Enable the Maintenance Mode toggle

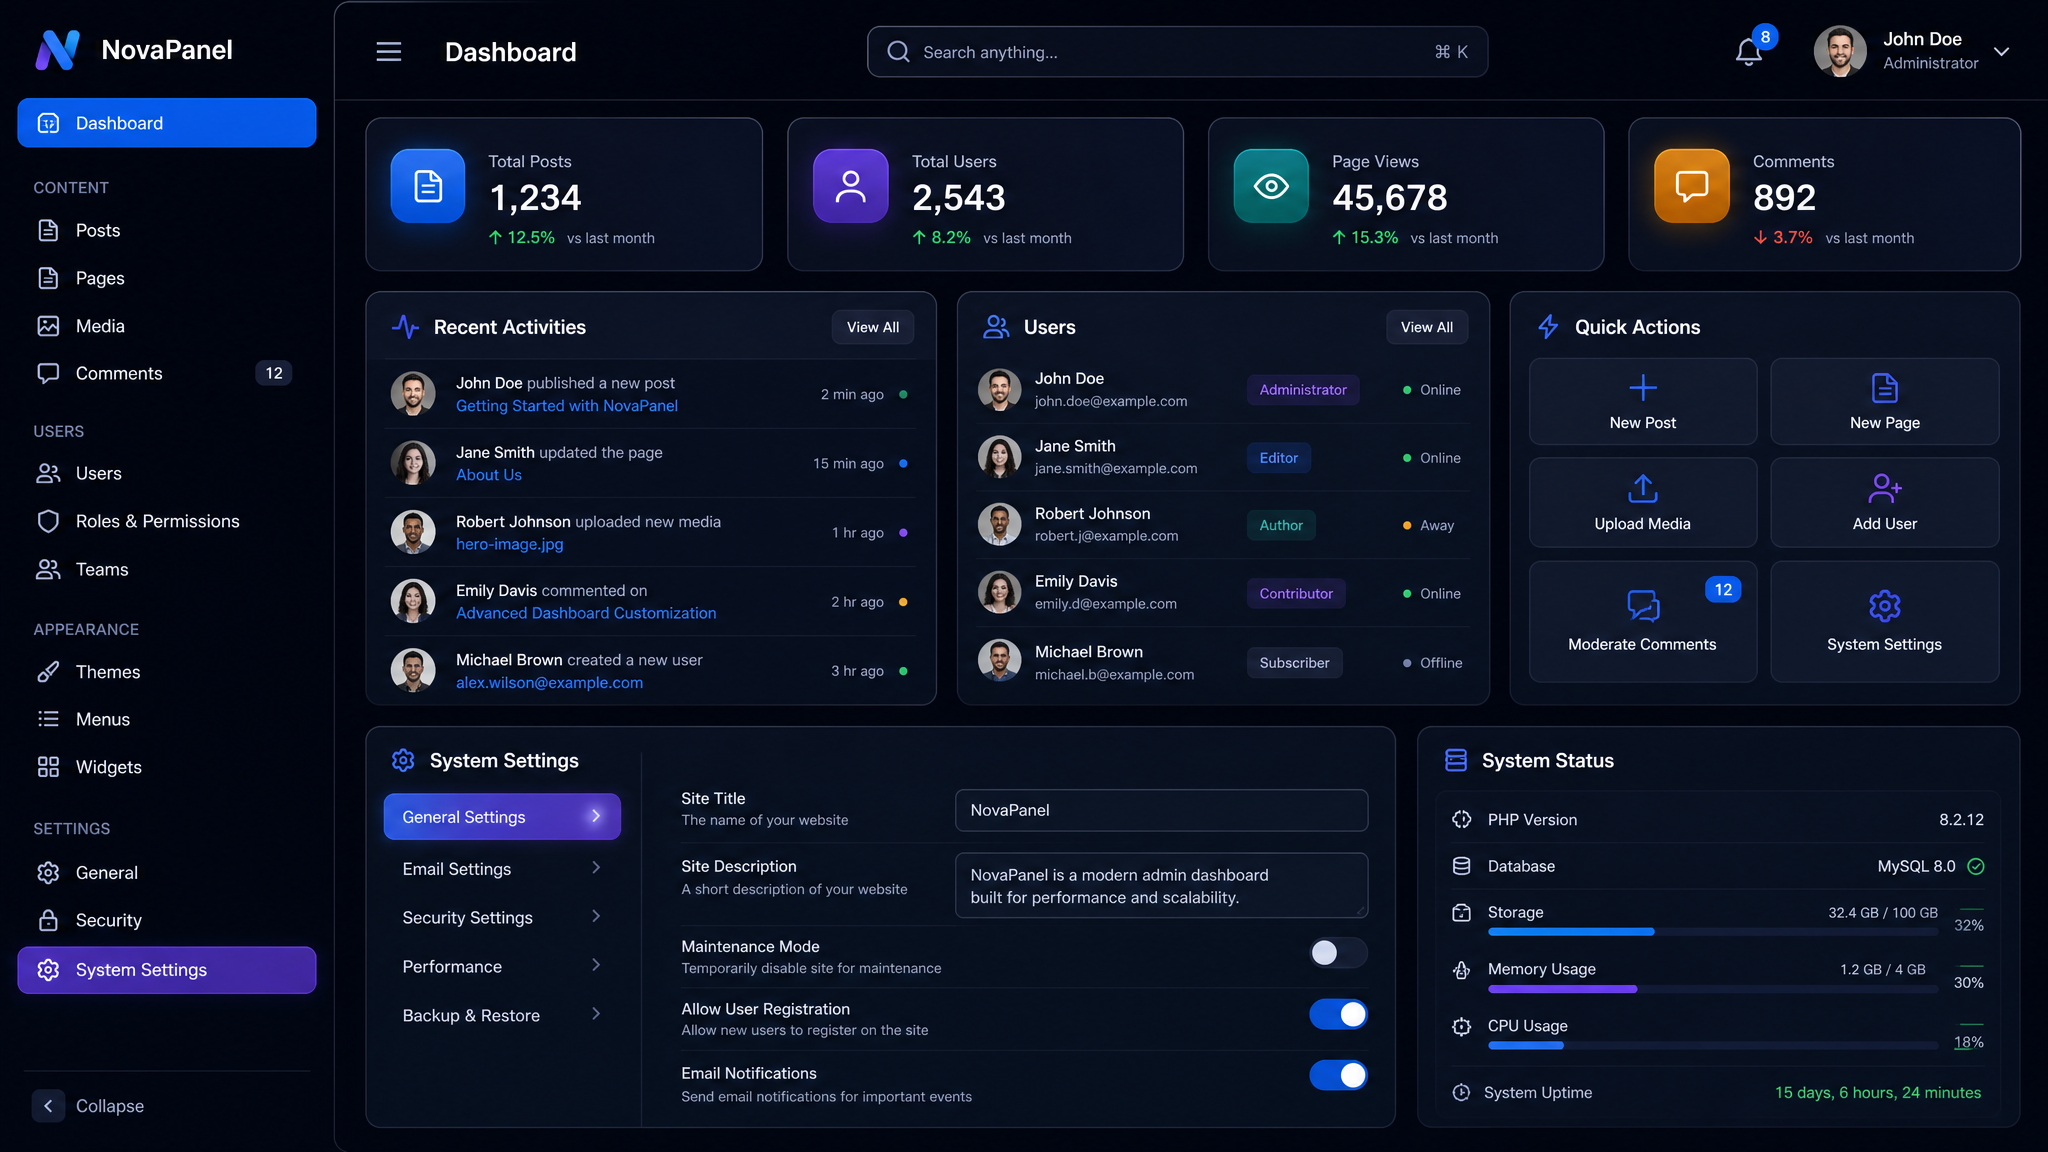[1338, 953]
